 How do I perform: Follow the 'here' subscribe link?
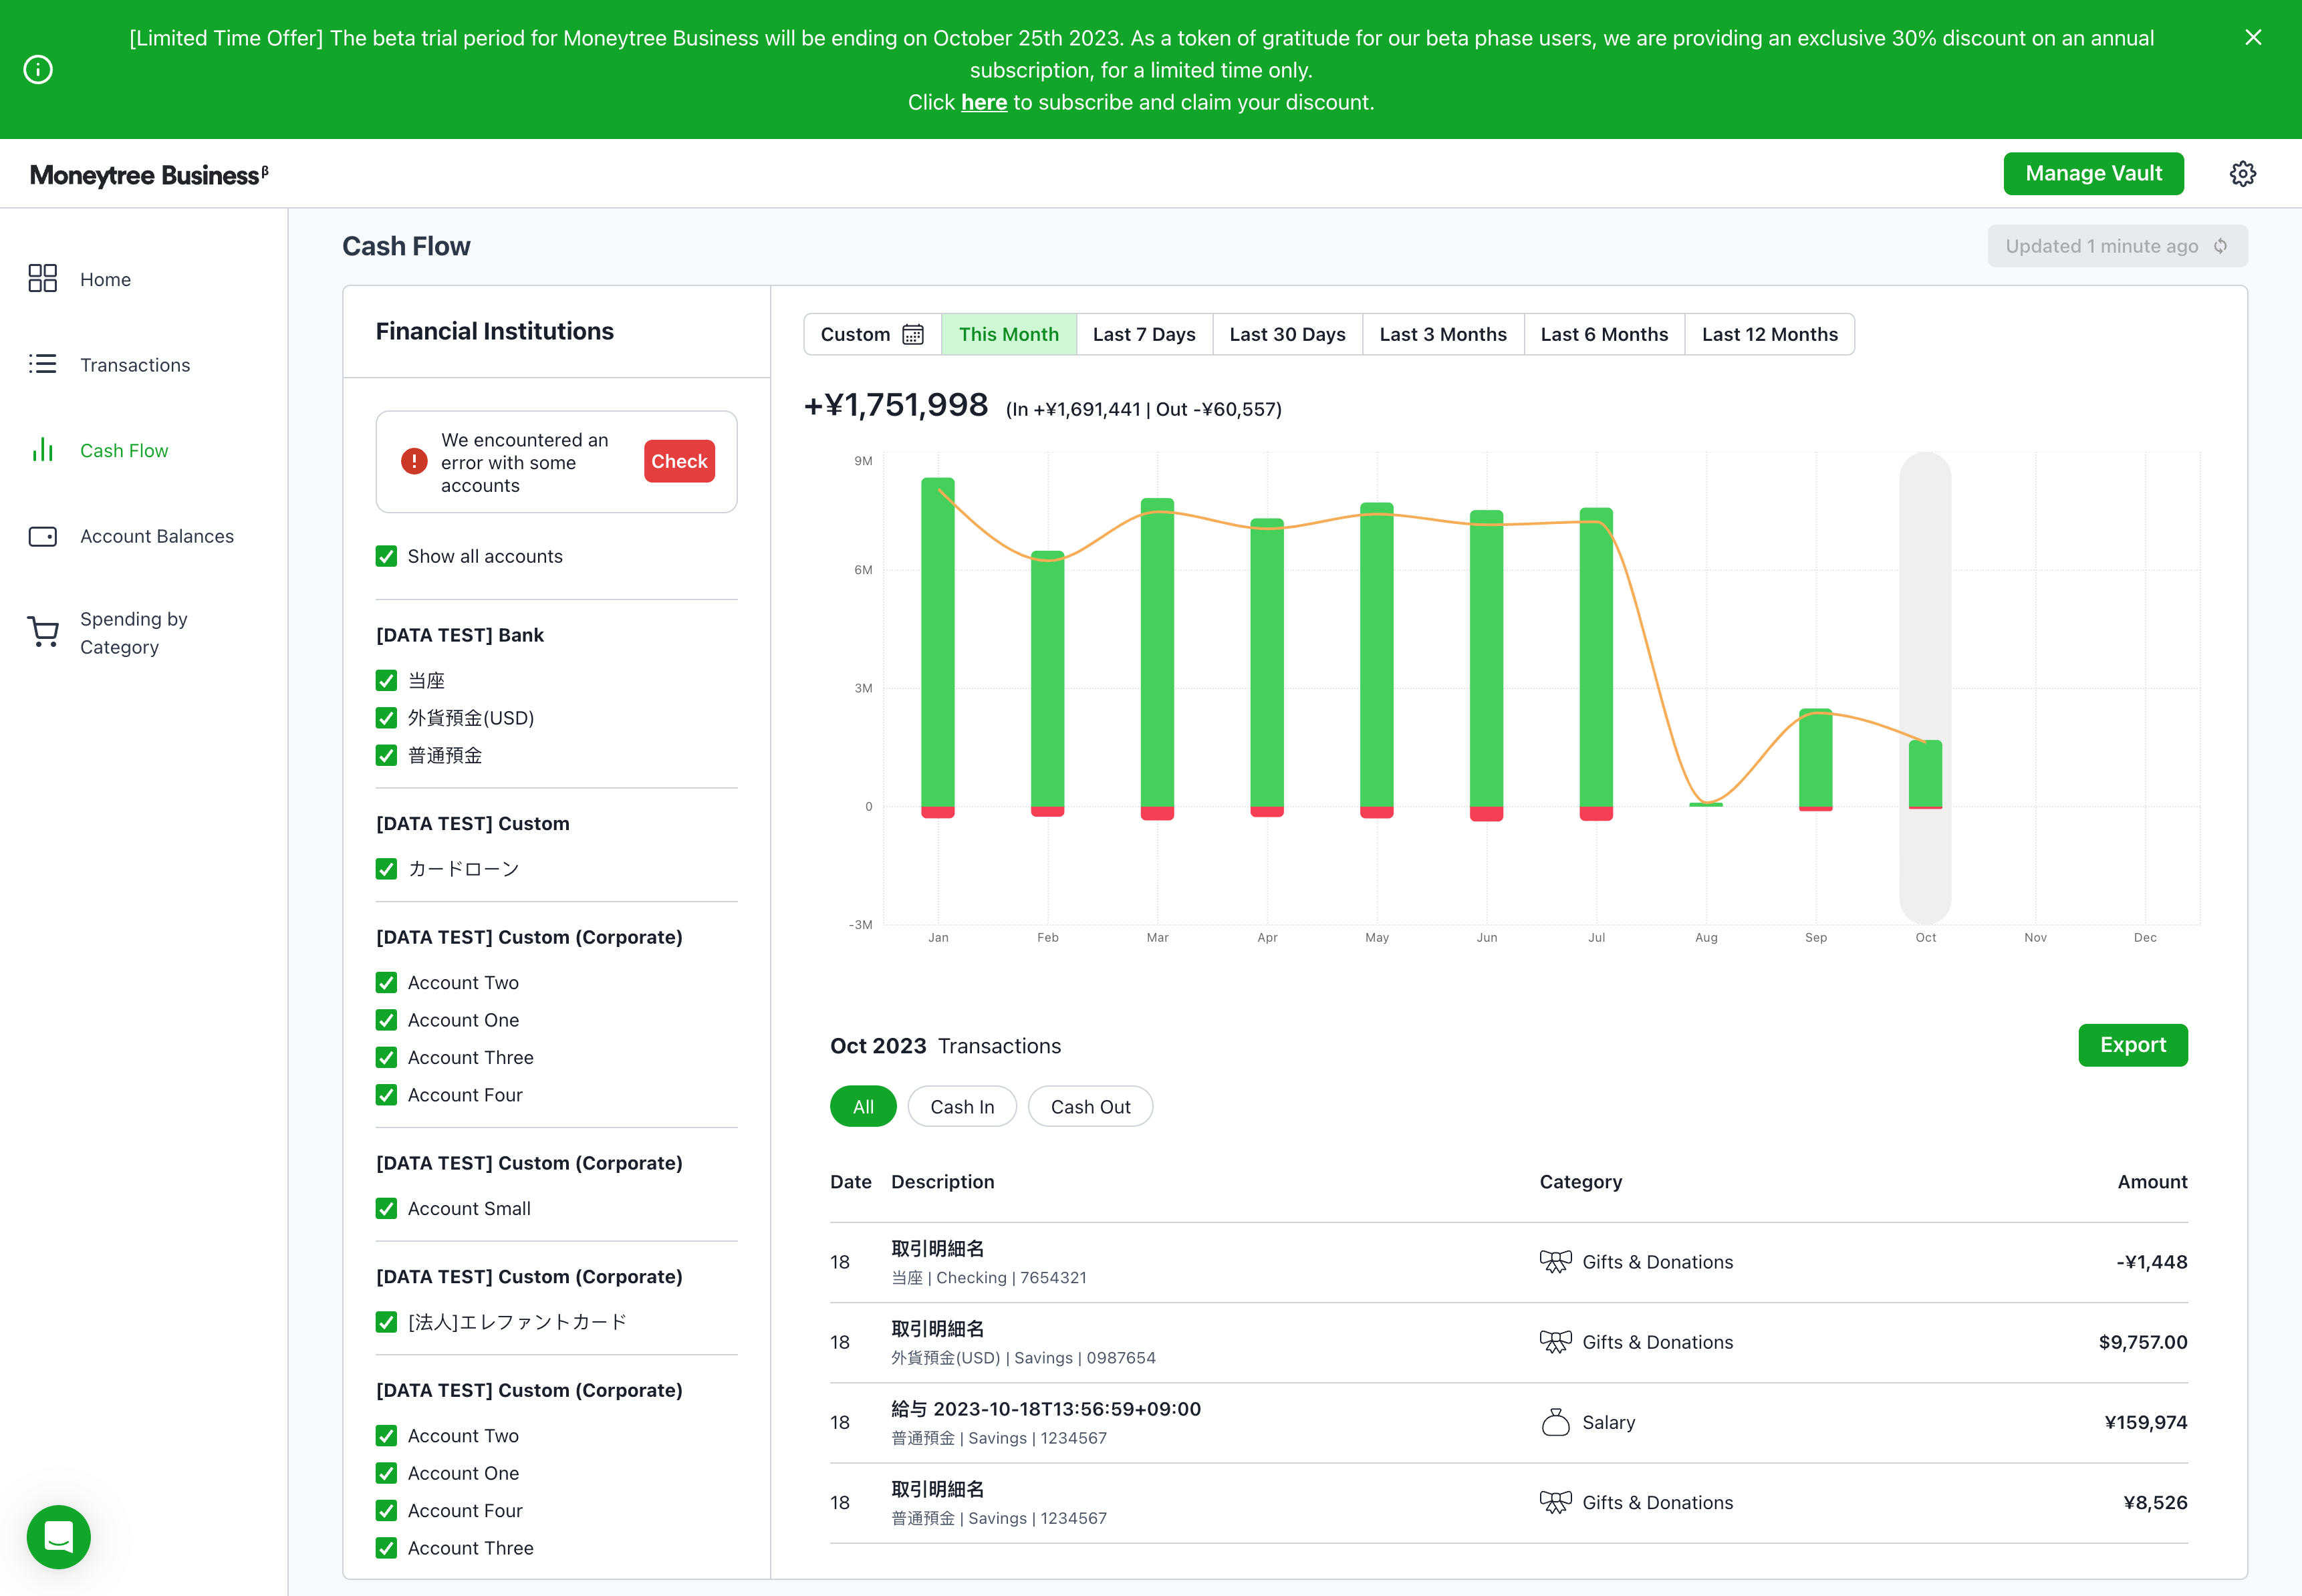[x=984, y=102]
